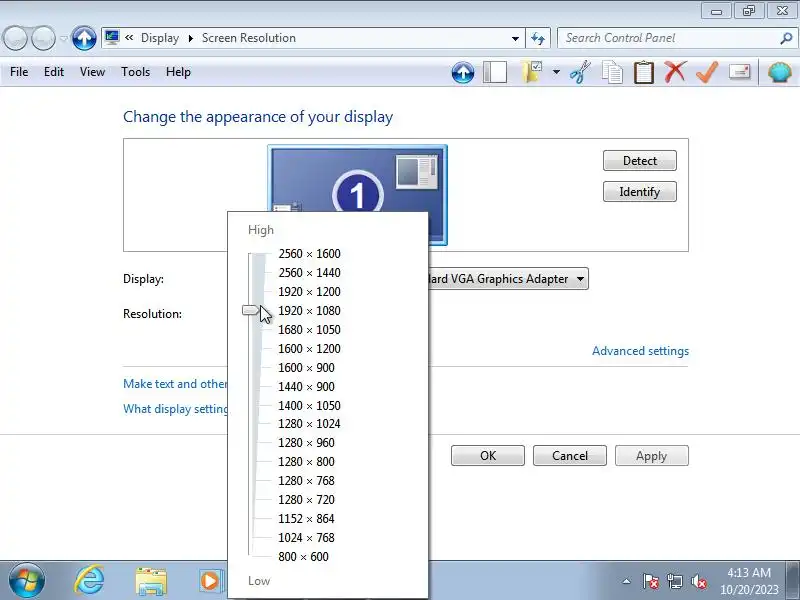800x600 pixels.
Task: Open the View menu
Action: [92, 72]
